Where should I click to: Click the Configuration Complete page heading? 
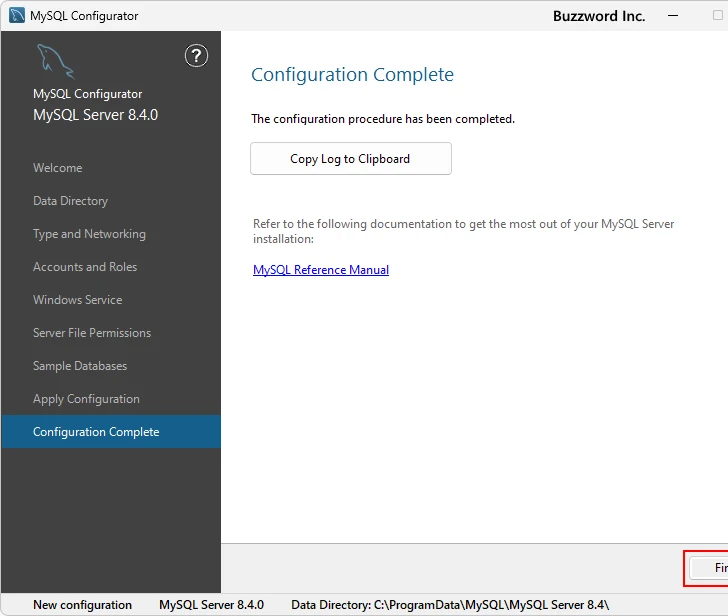pos(352,74)
